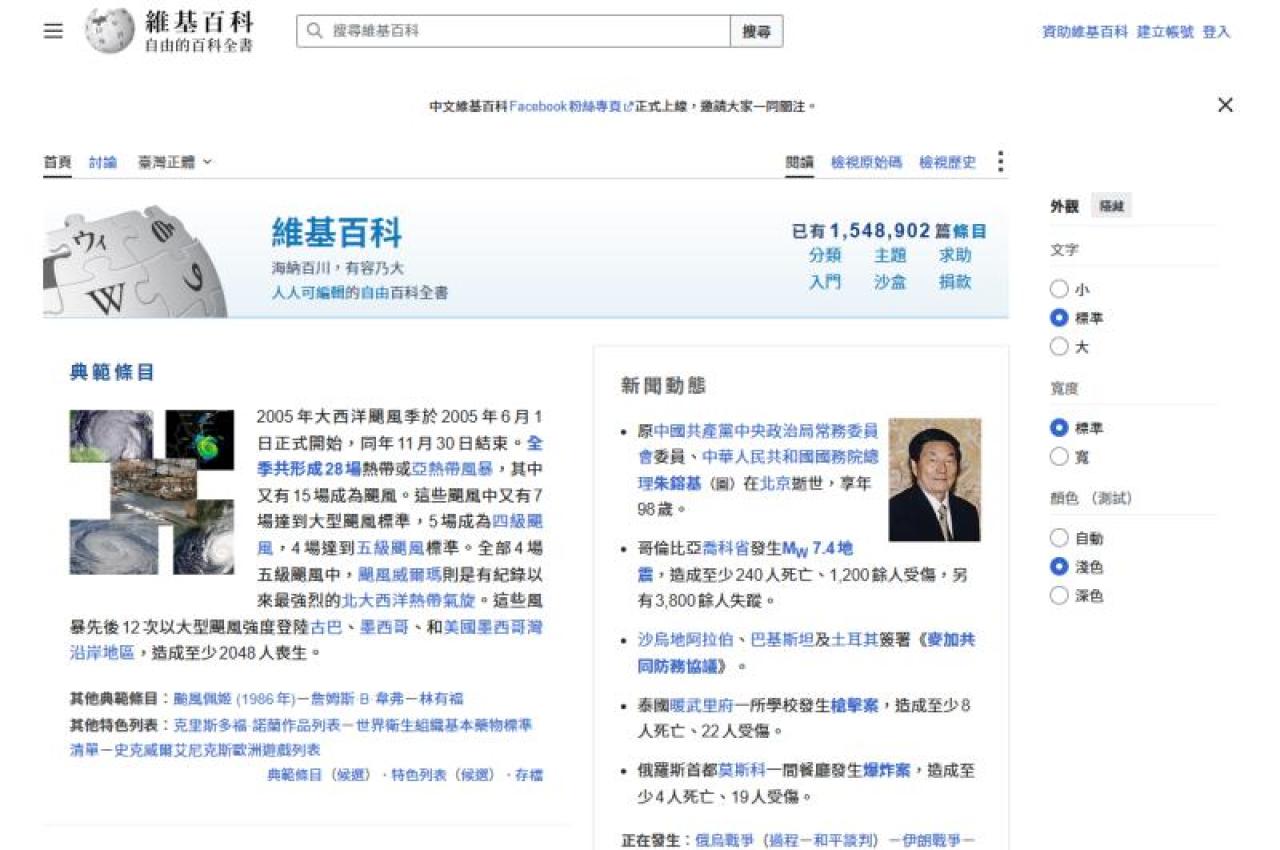This screenshot has height=850, width=1280.
Task: Dismiss the Facebook announcement banner
Action: [1225, 105]
